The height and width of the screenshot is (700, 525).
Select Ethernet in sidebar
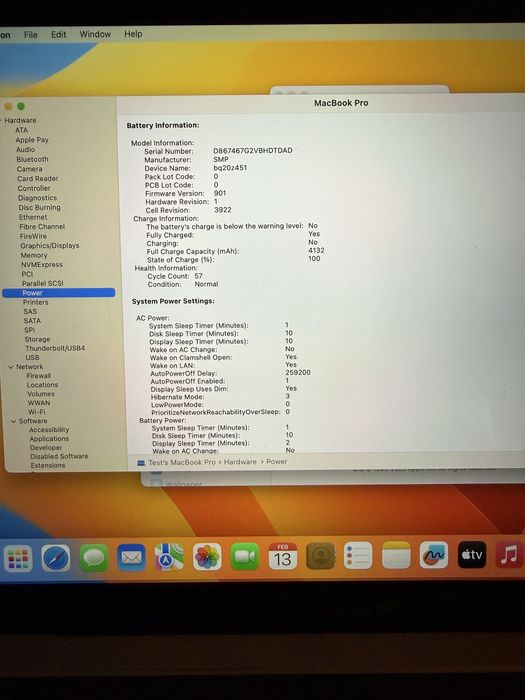pos(33,217)
